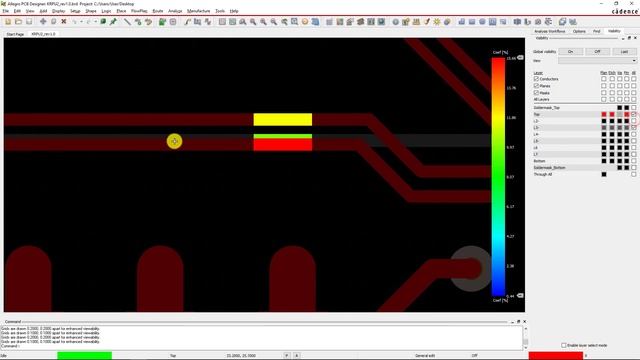Toggle the Conductors layer checkbox
This screenshot has height=360, width=640.
pyautogui.click(x=536, y=79)
